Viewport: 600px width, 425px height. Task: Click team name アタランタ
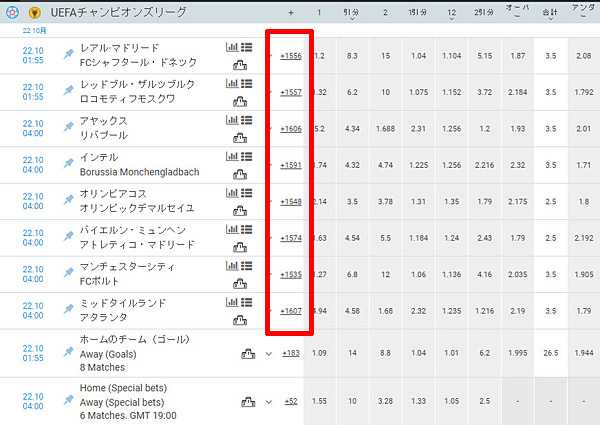click(x=104, y=318)
